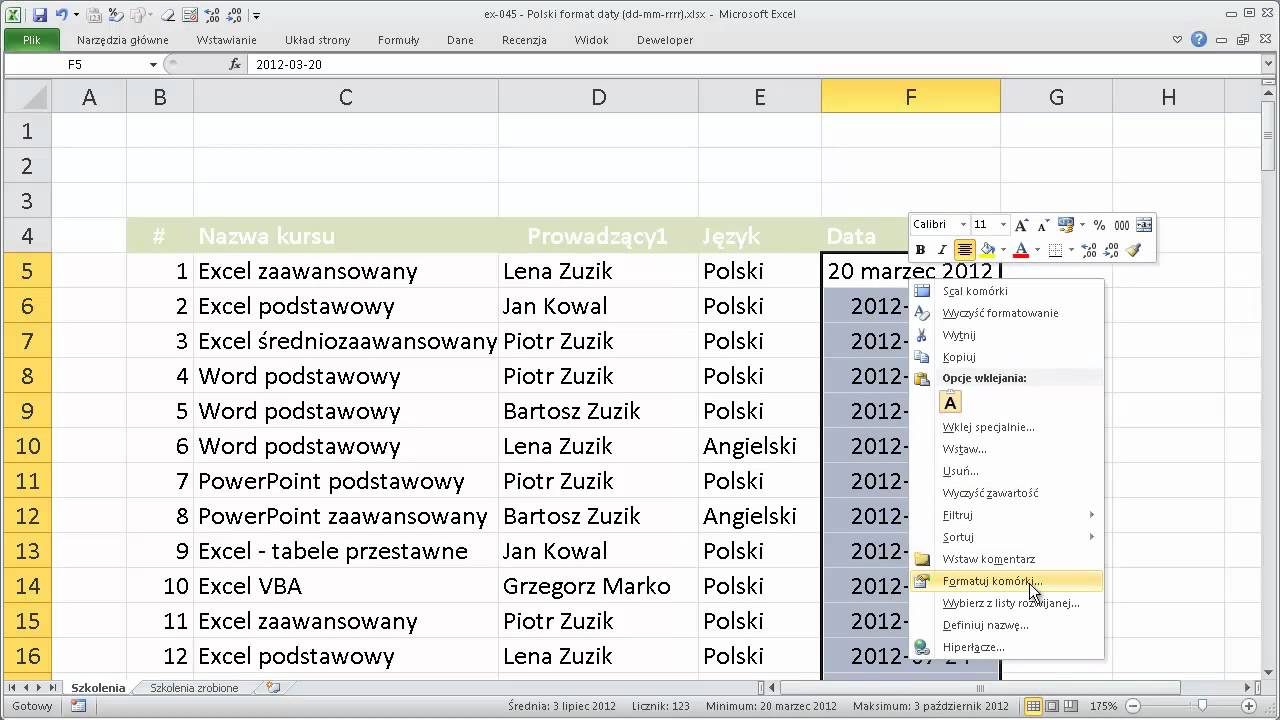1280x720 pixels.
Task: Choose Wyczyść formatowanie in context menu
Action: click(x=1006, y=313)
